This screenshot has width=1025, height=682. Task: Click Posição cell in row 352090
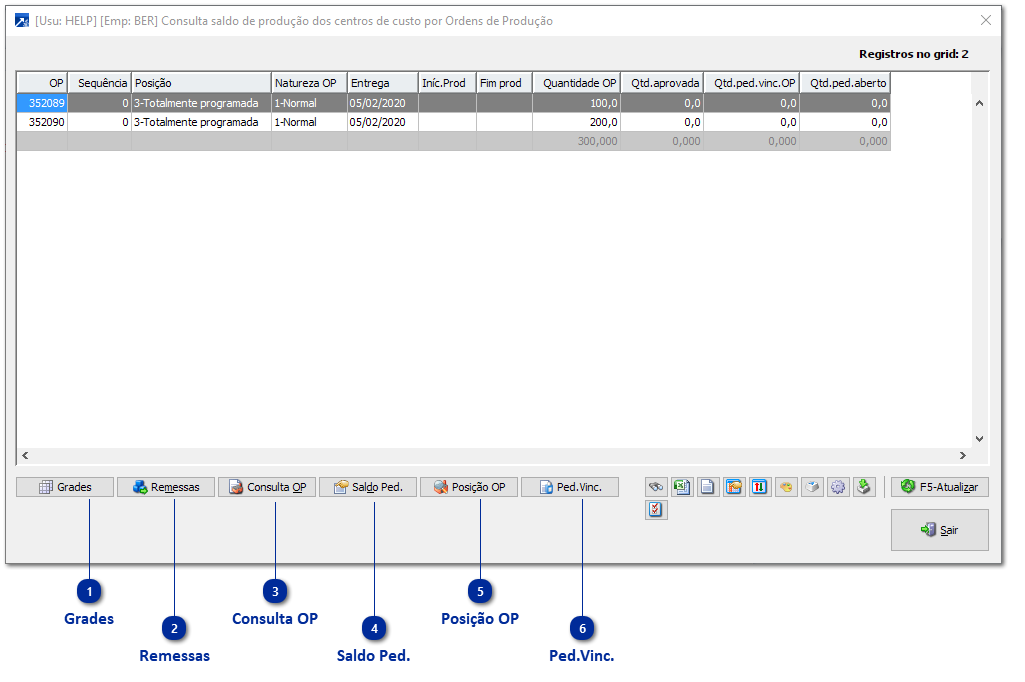point(201,122)
